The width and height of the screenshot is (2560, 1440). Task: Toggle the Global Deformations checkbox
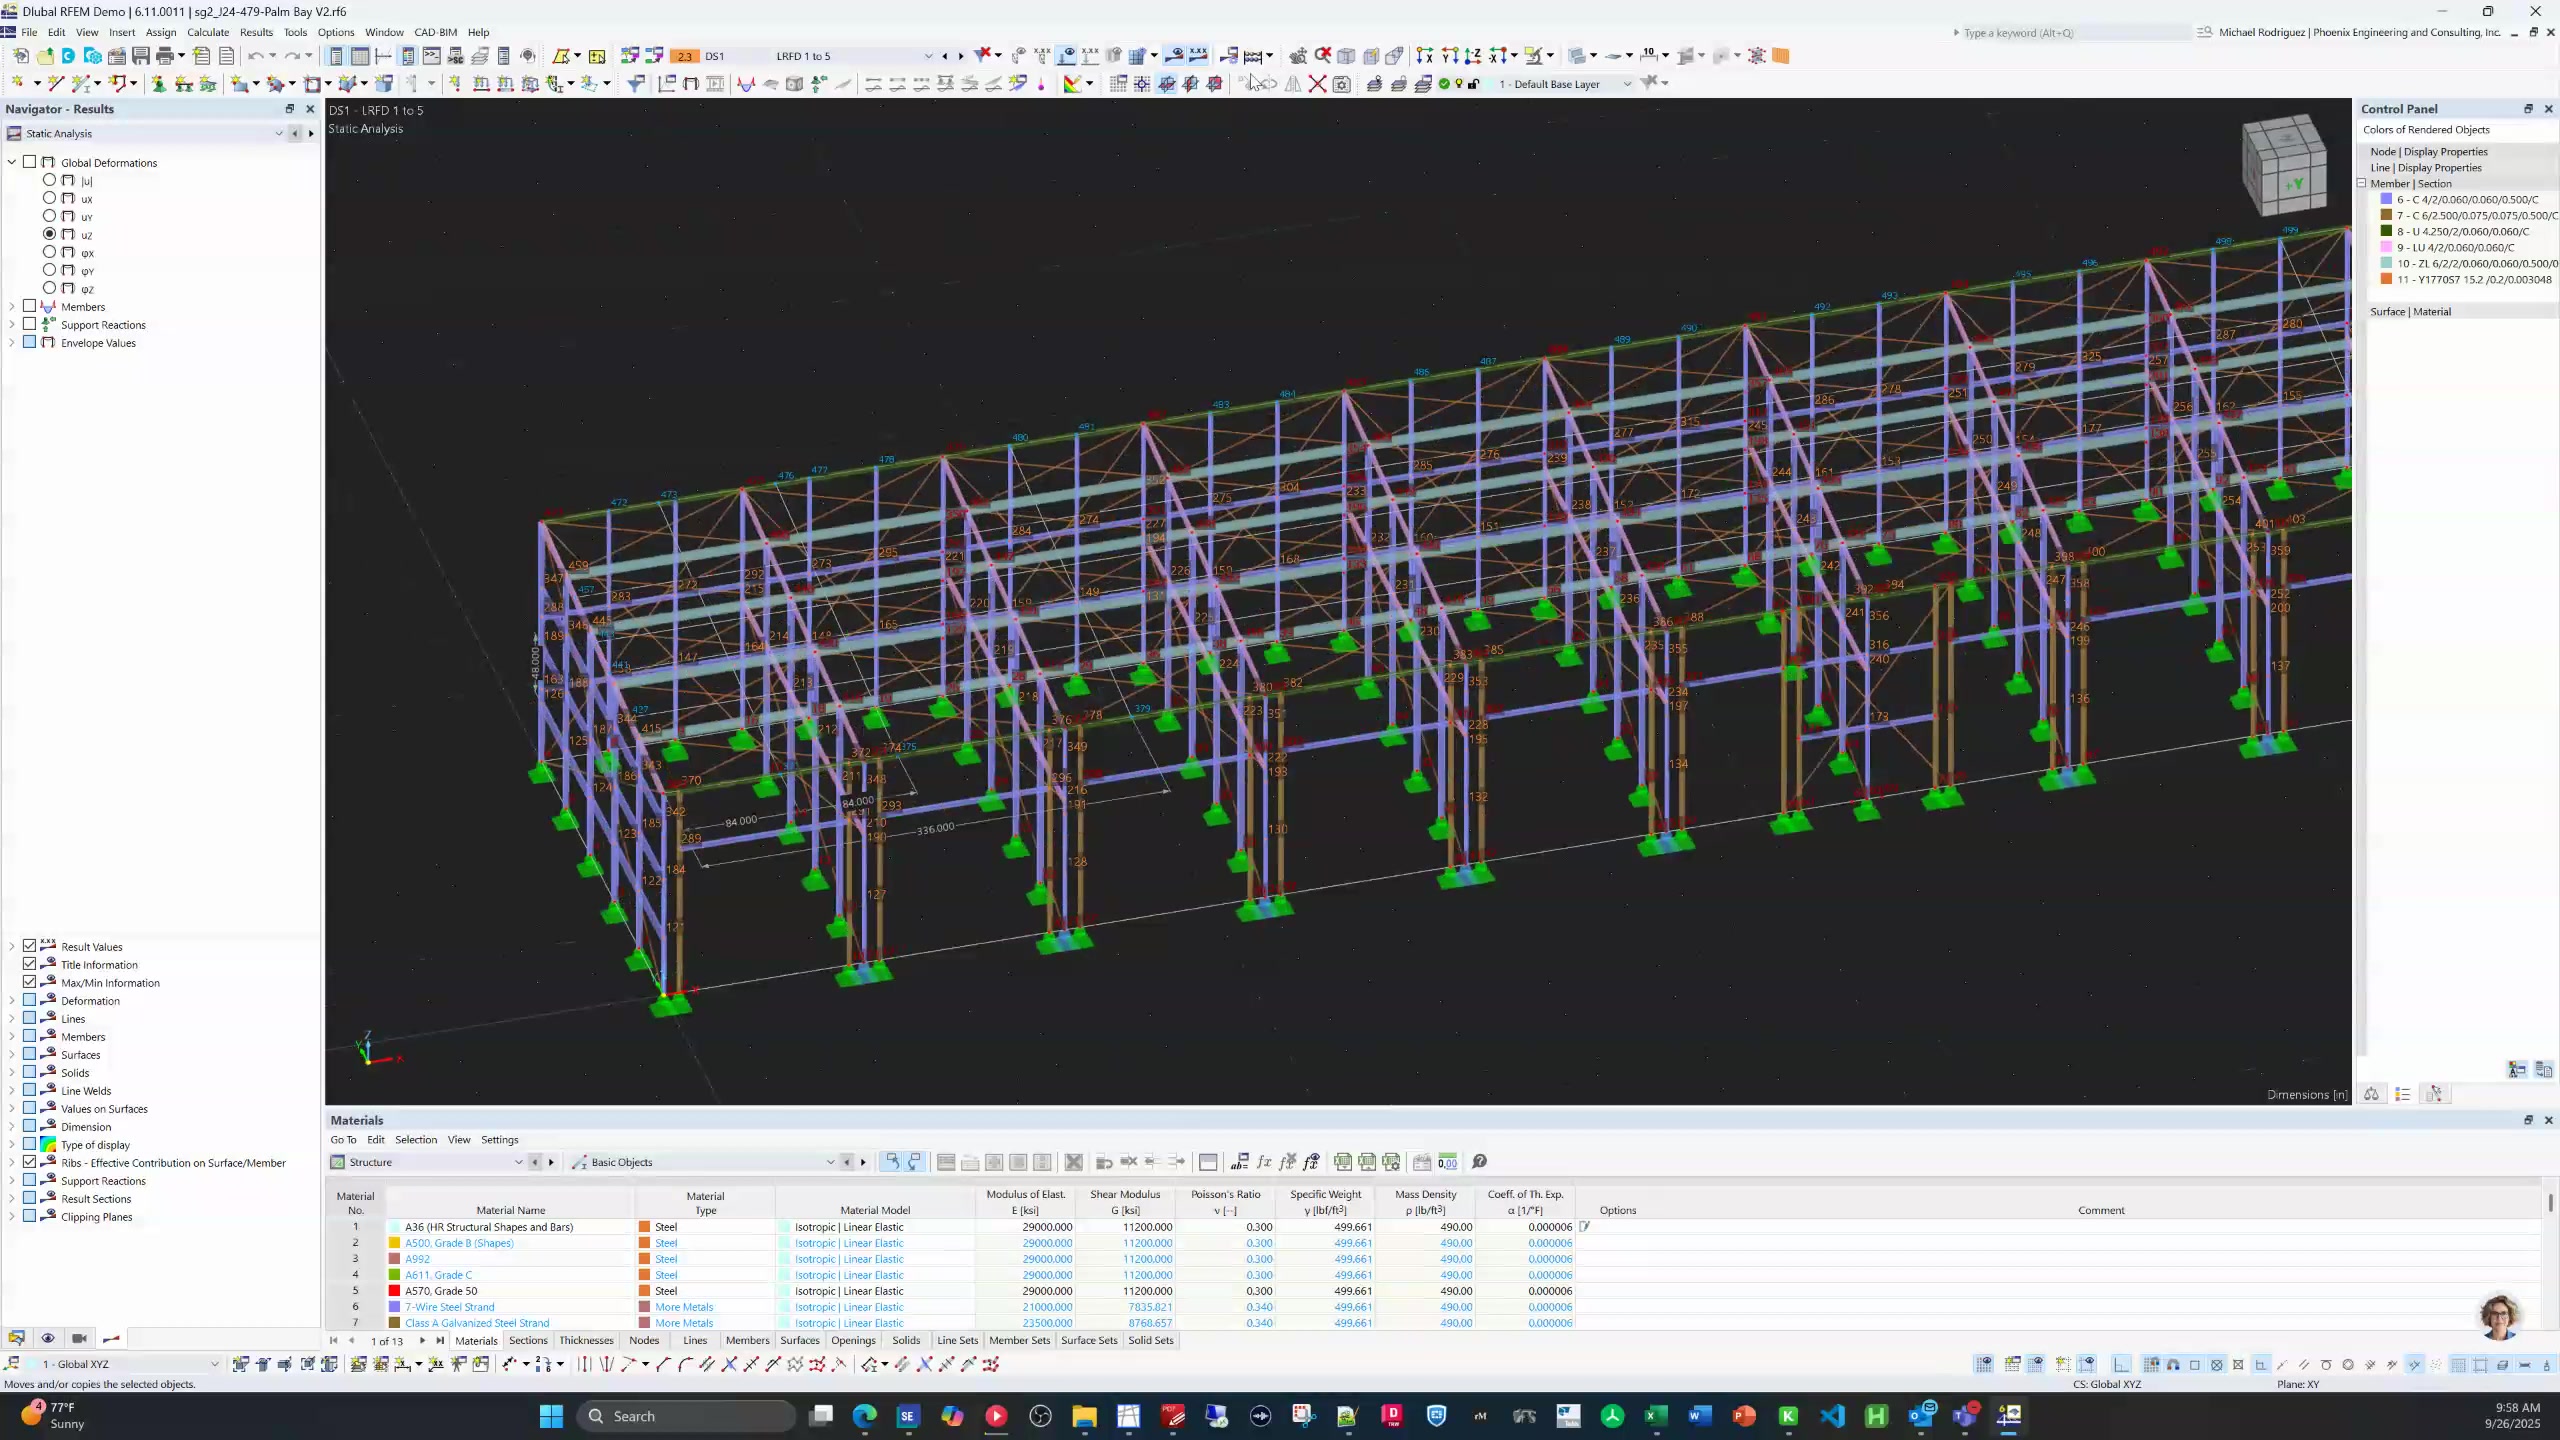click(30, 163)
